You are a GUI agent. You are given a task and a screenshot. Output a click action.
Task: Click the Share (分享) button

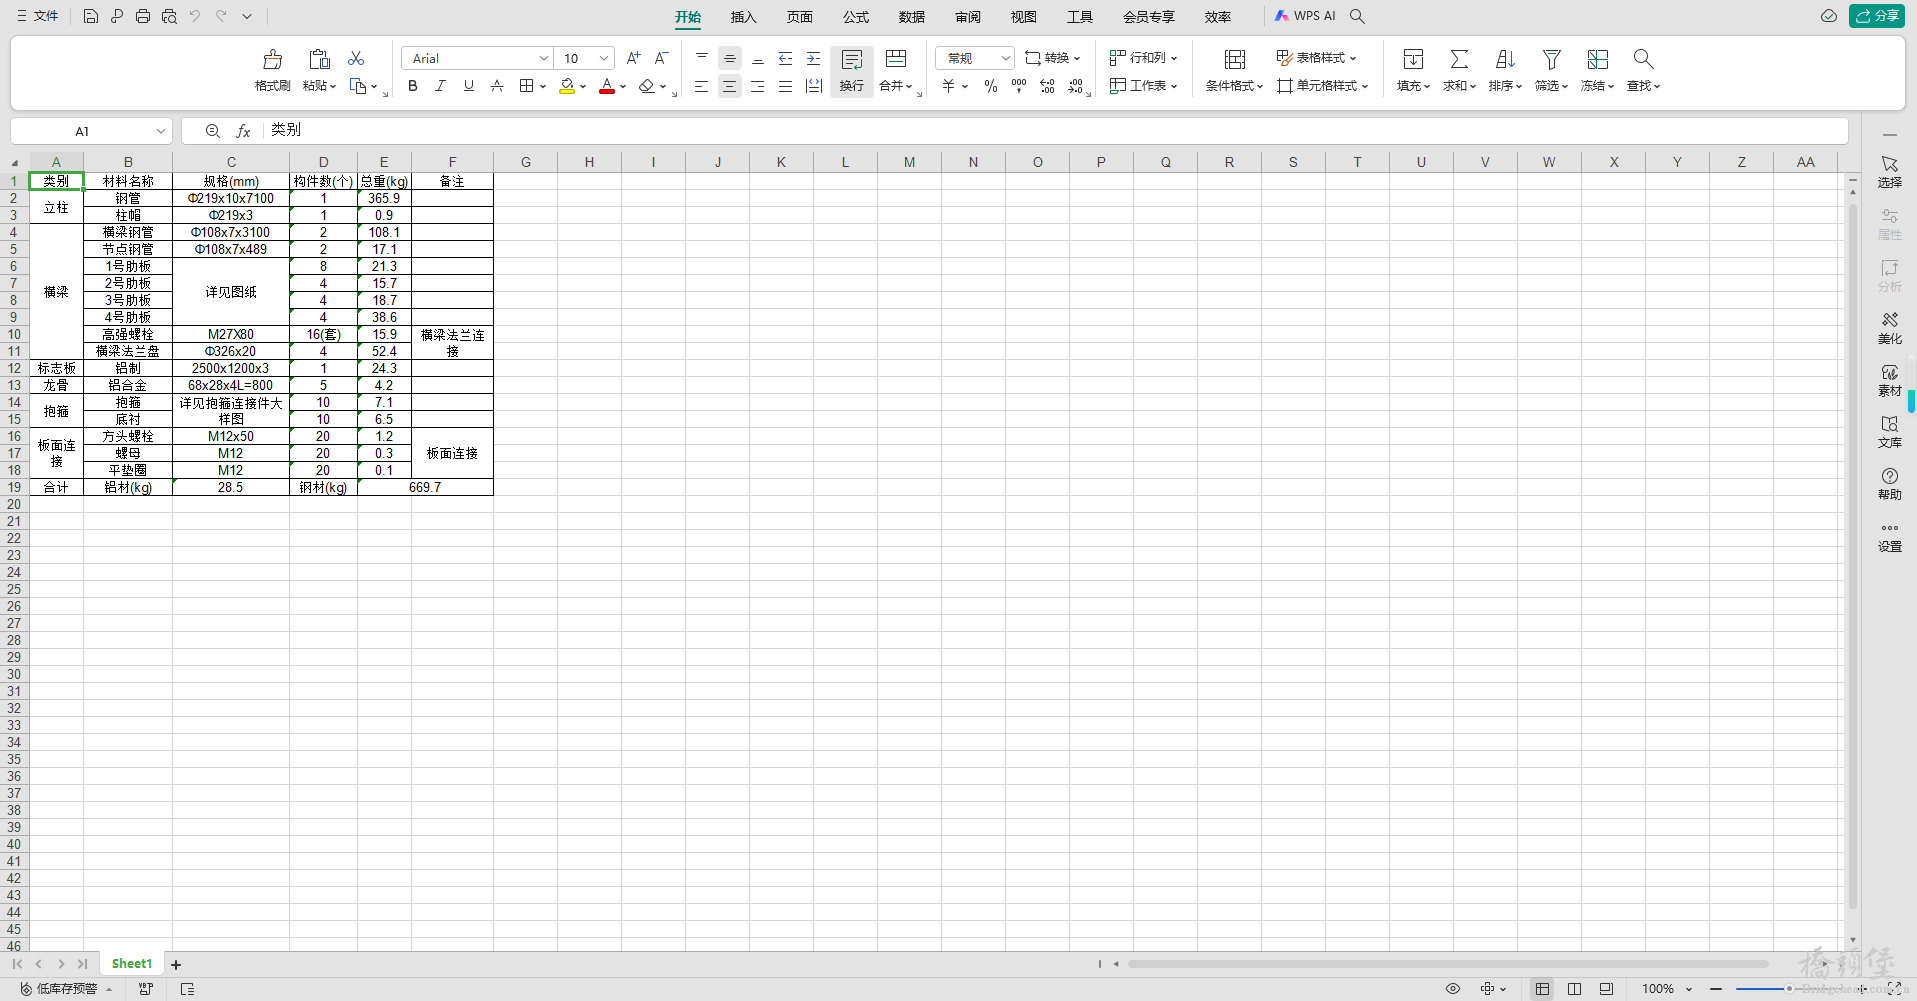coord(1877,16)
